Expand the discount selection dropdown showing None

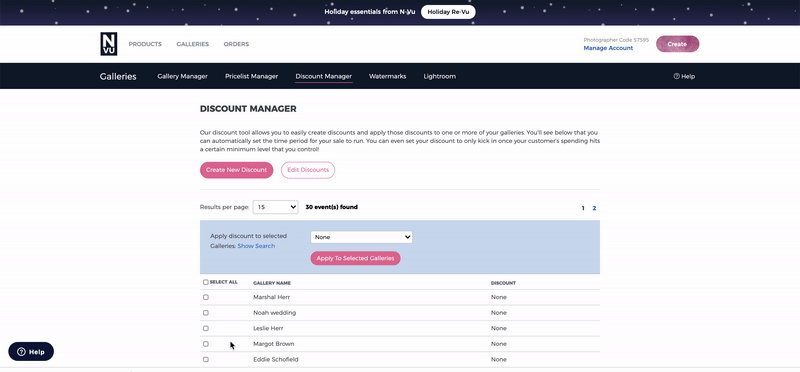[x=361, y=237]
